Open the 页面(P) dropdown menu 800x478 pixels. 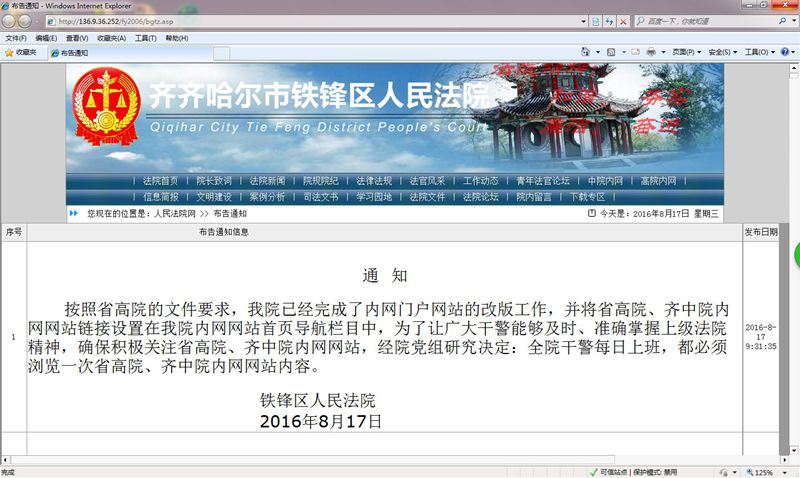(686, 52)
